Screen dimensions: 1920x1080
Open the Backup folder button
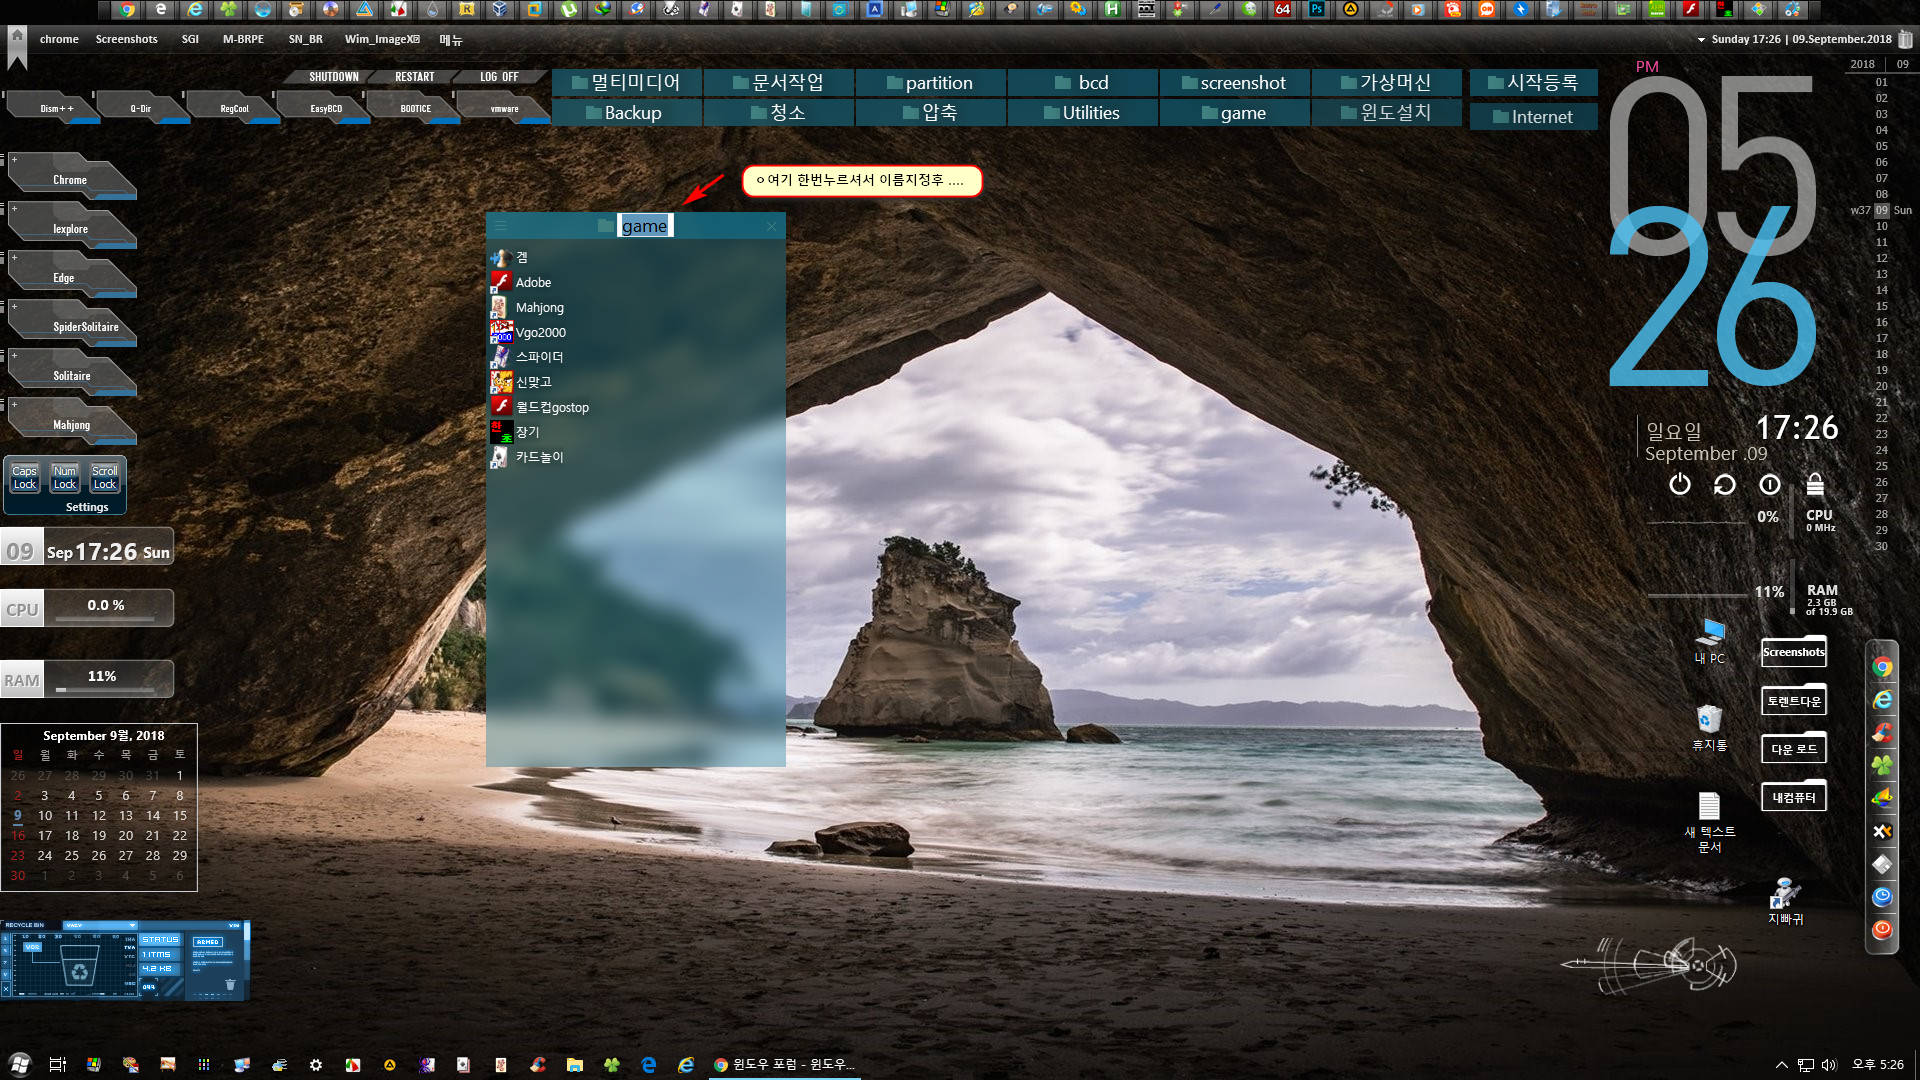point(627,112)
